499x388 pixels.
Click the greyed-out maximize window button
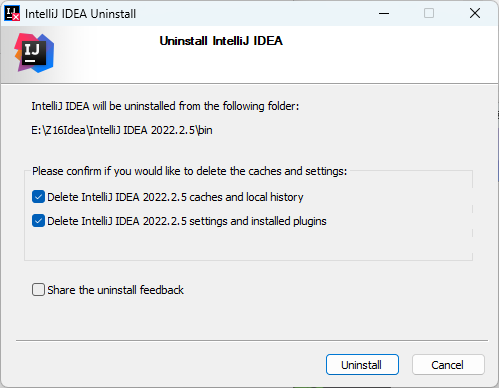click(x=429, y=13)
